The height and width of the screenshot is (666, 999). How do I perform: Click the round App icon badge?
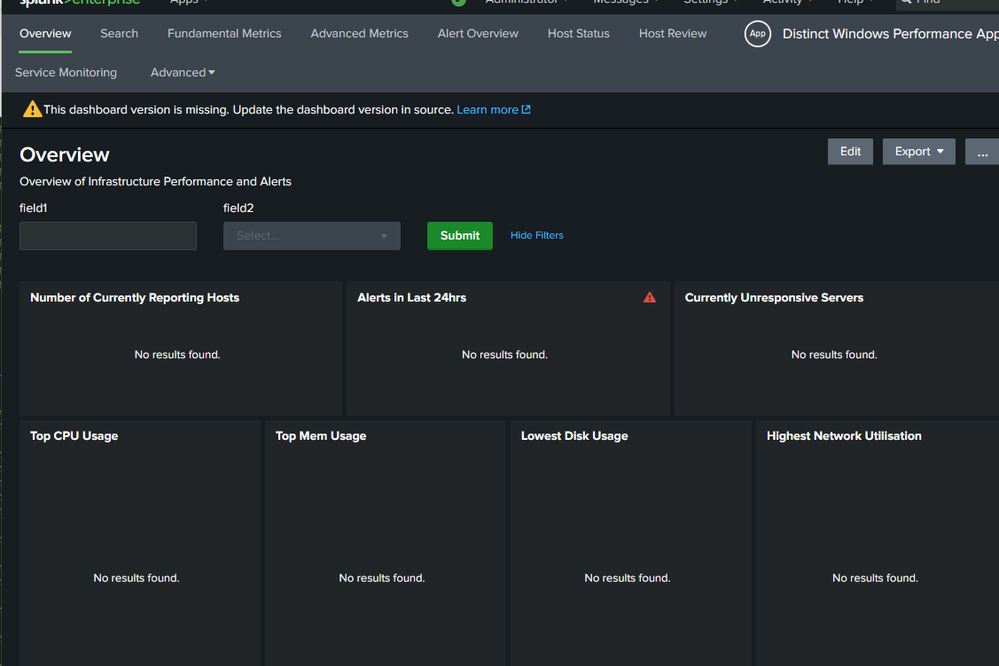click(x=758, y=34)
